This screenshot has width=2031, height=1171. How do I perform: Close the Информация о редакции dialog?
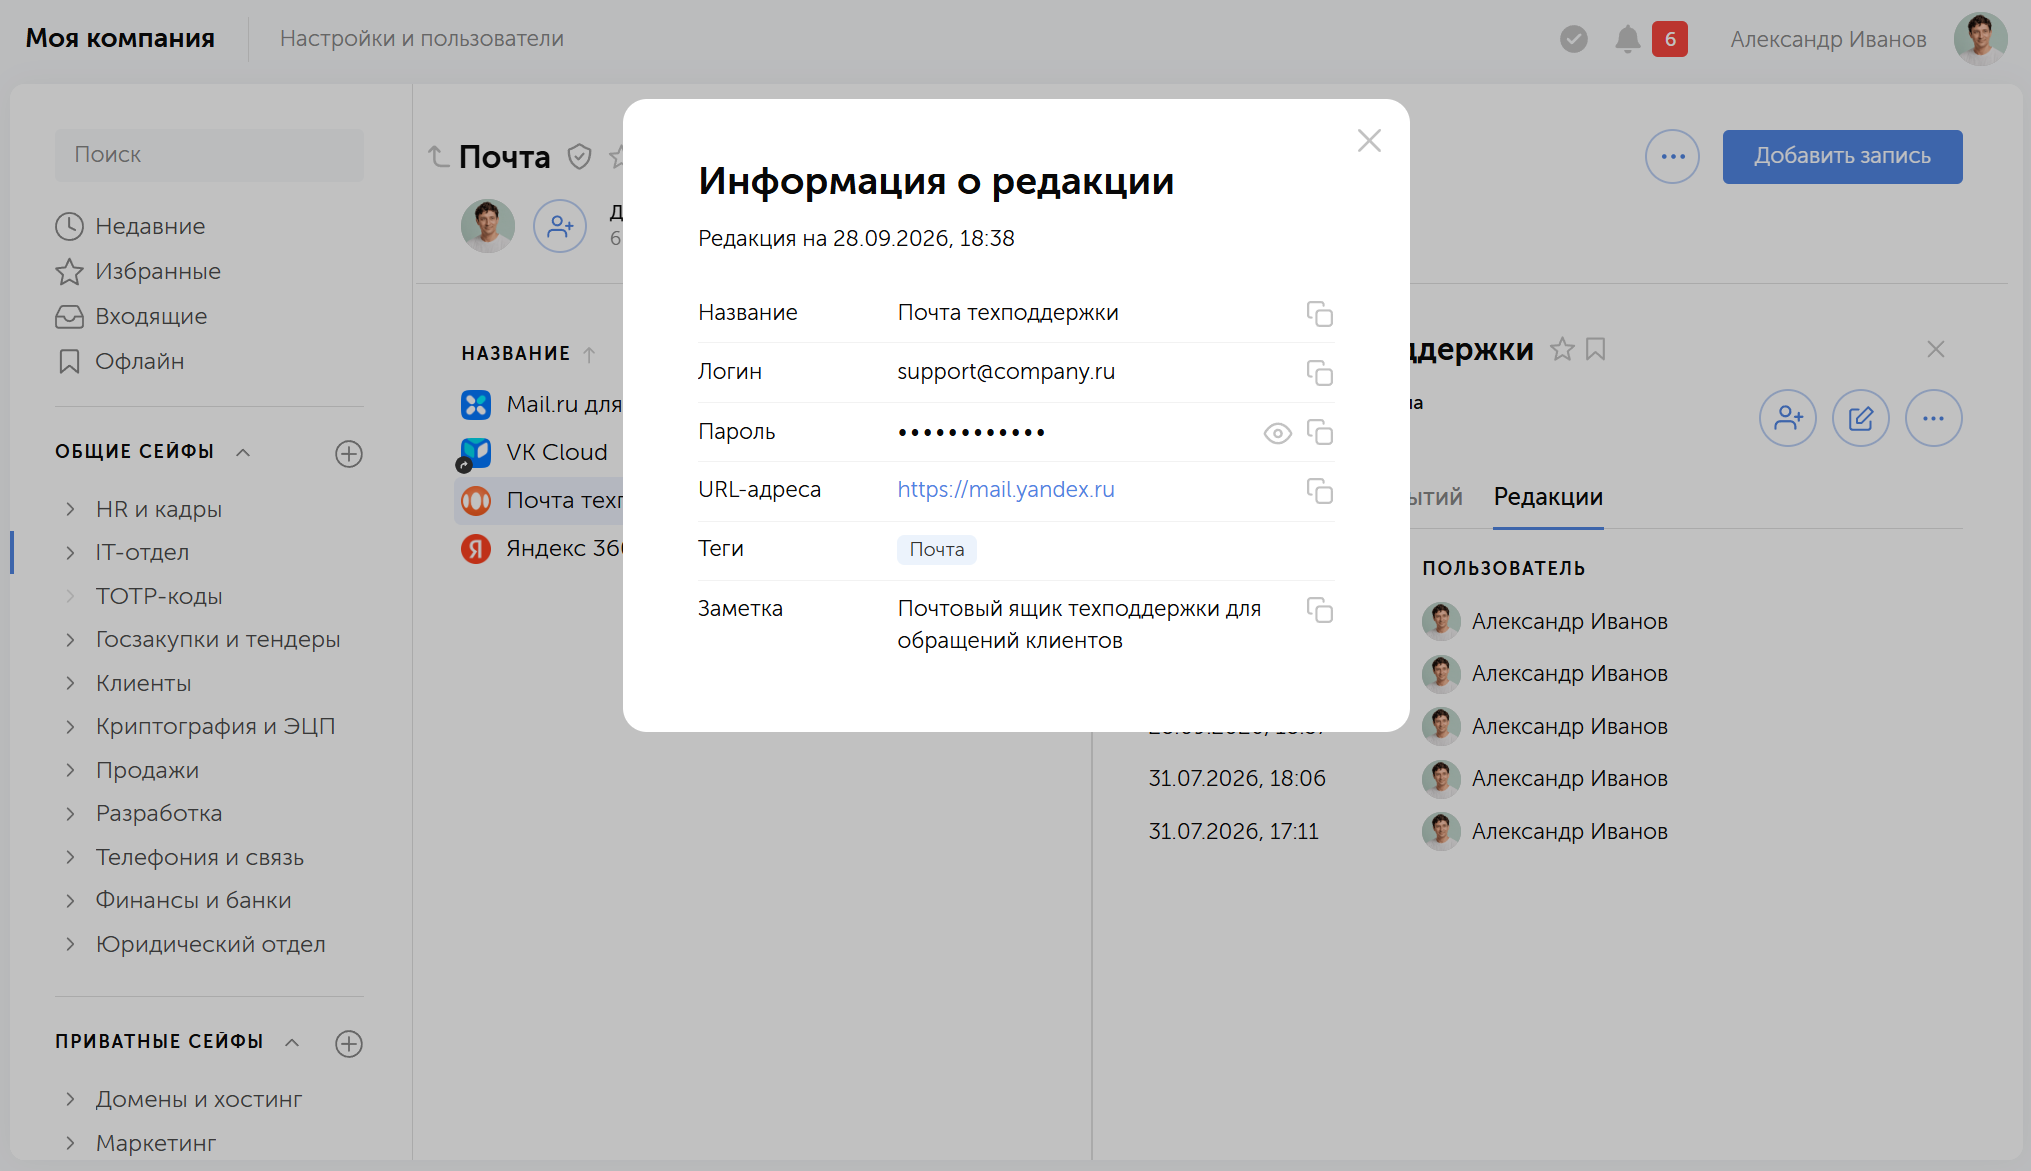(x=1369, y=141)
